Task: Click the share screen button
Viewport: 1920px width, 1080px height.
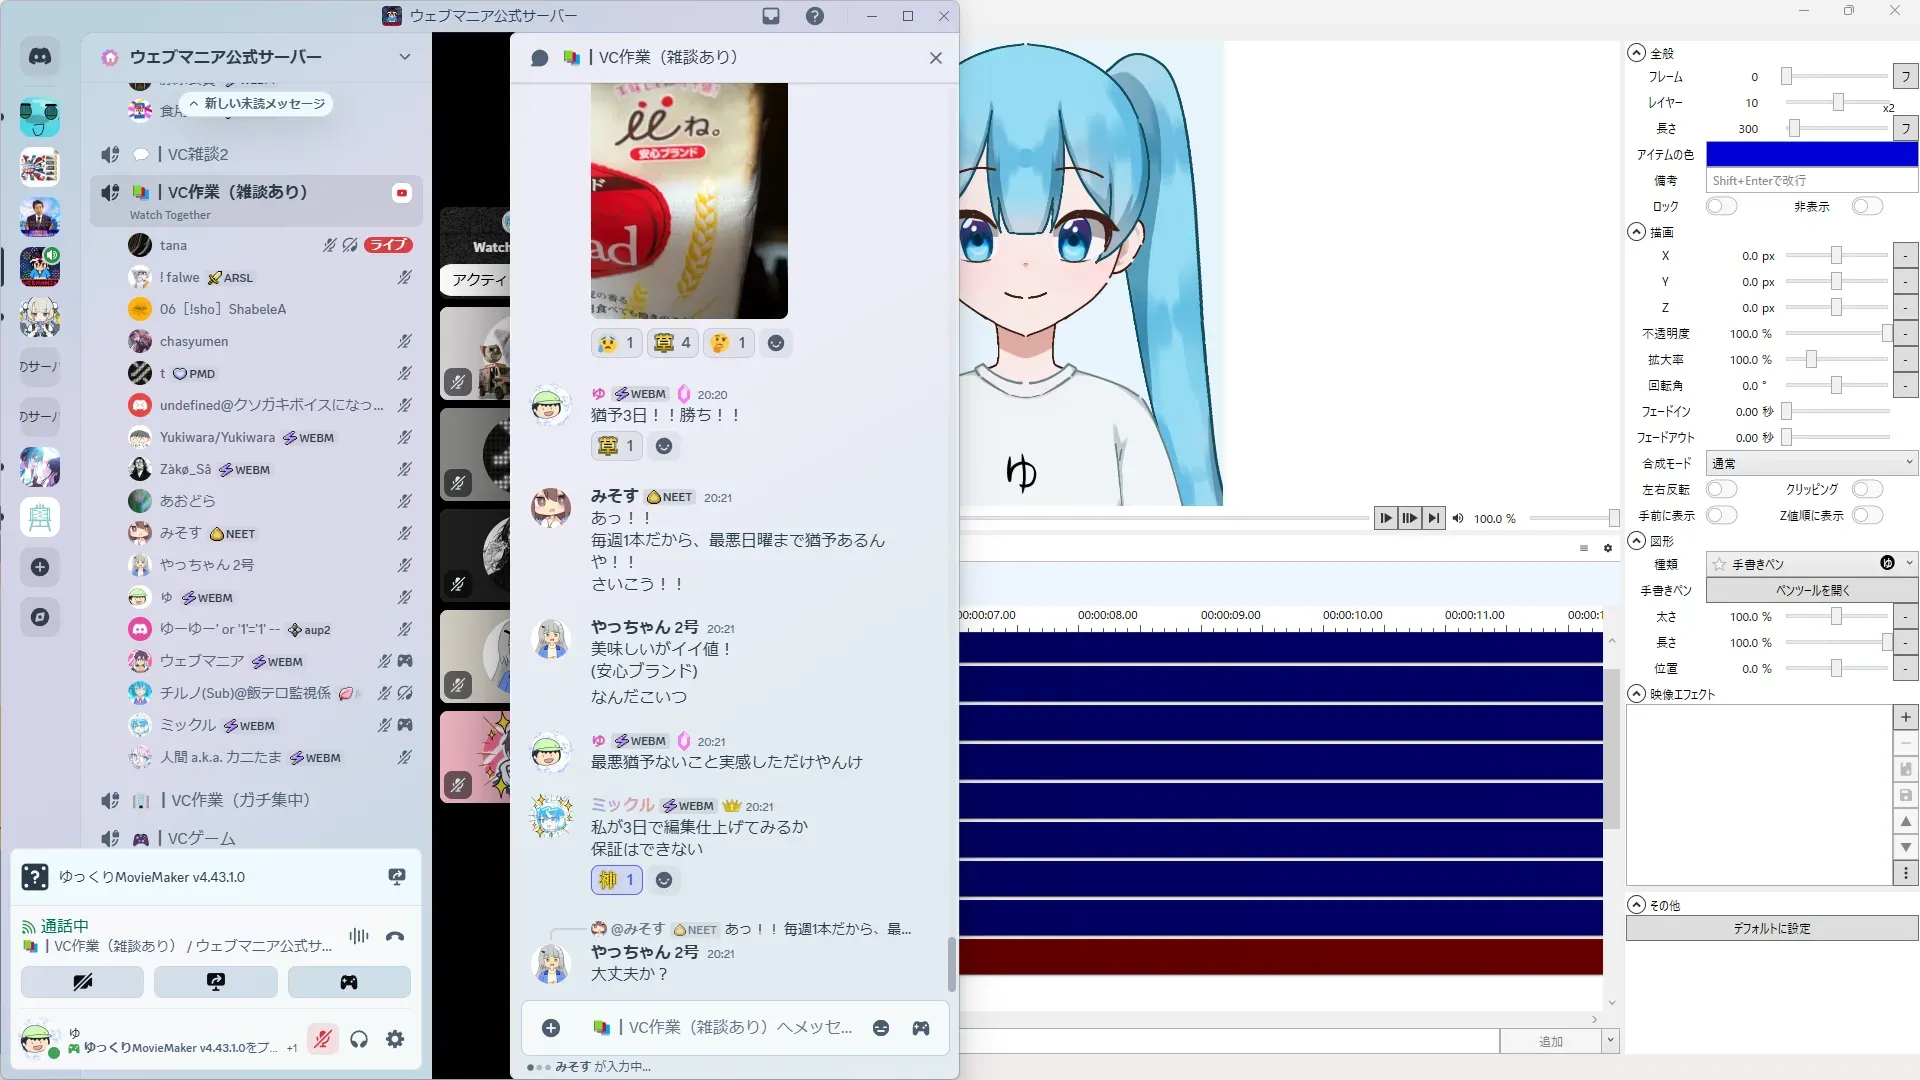Action: [x=215, y=982]
